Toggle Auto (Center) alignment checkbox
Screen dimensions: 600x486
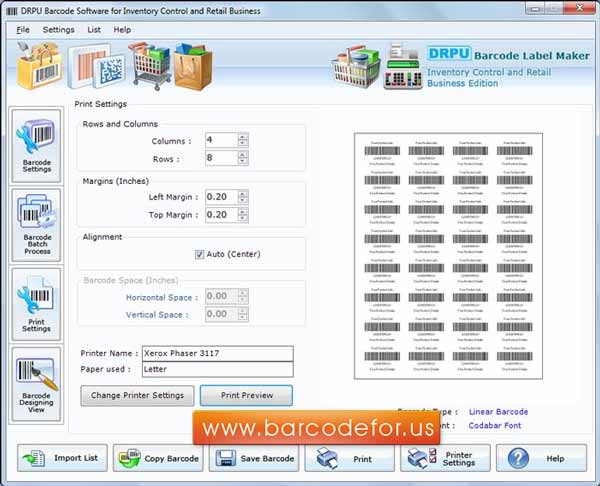[199, 254]
